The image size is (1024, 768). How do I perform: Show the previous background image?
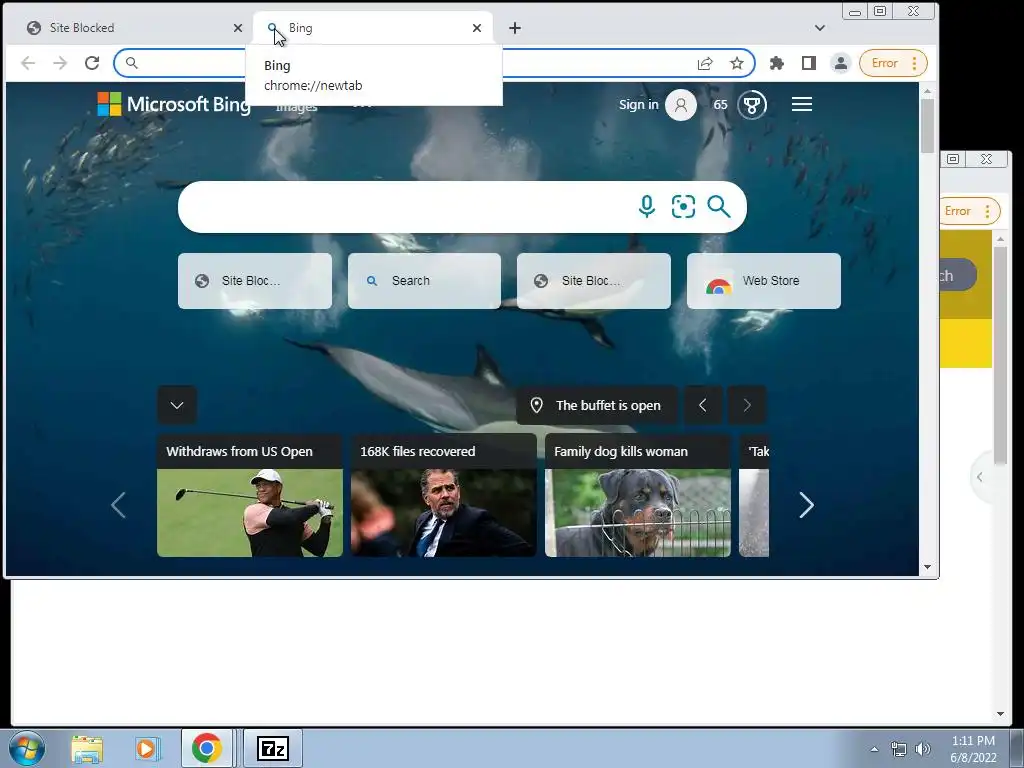(703, 406)
